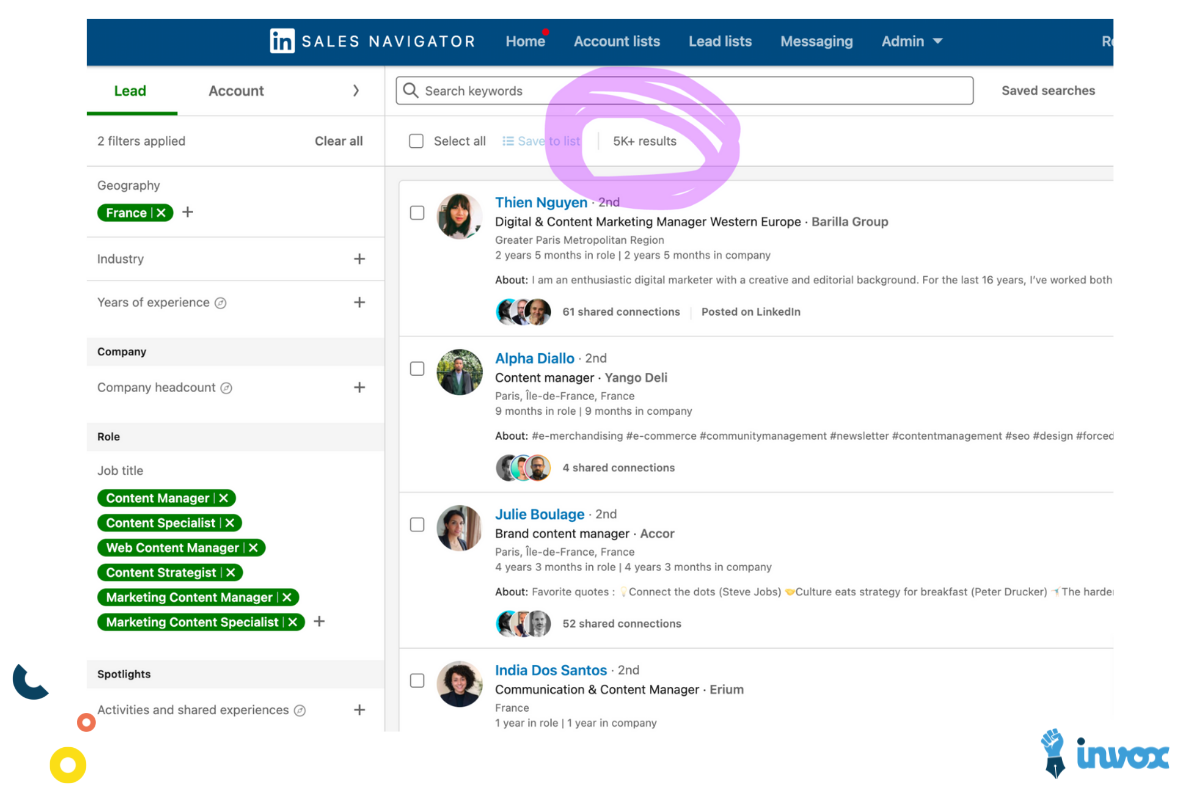
Task: Click the Search keywords field
Action: (x=684, y=91)
